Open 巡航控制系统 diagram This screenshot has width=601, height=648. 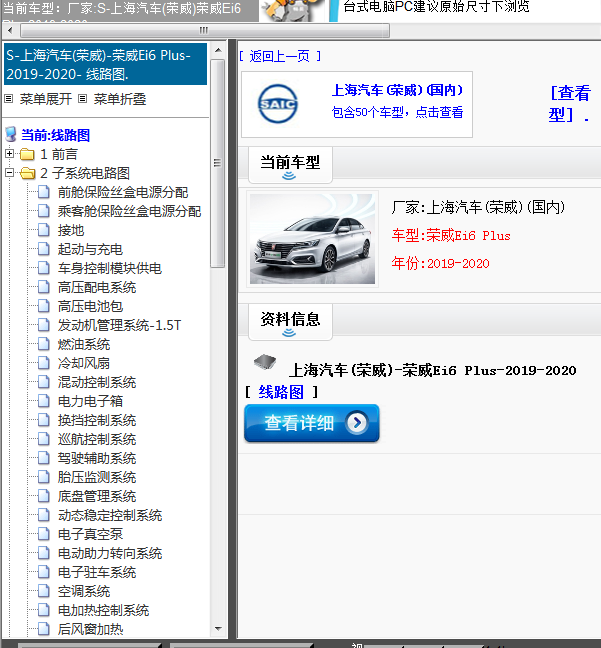pos(97,439)
